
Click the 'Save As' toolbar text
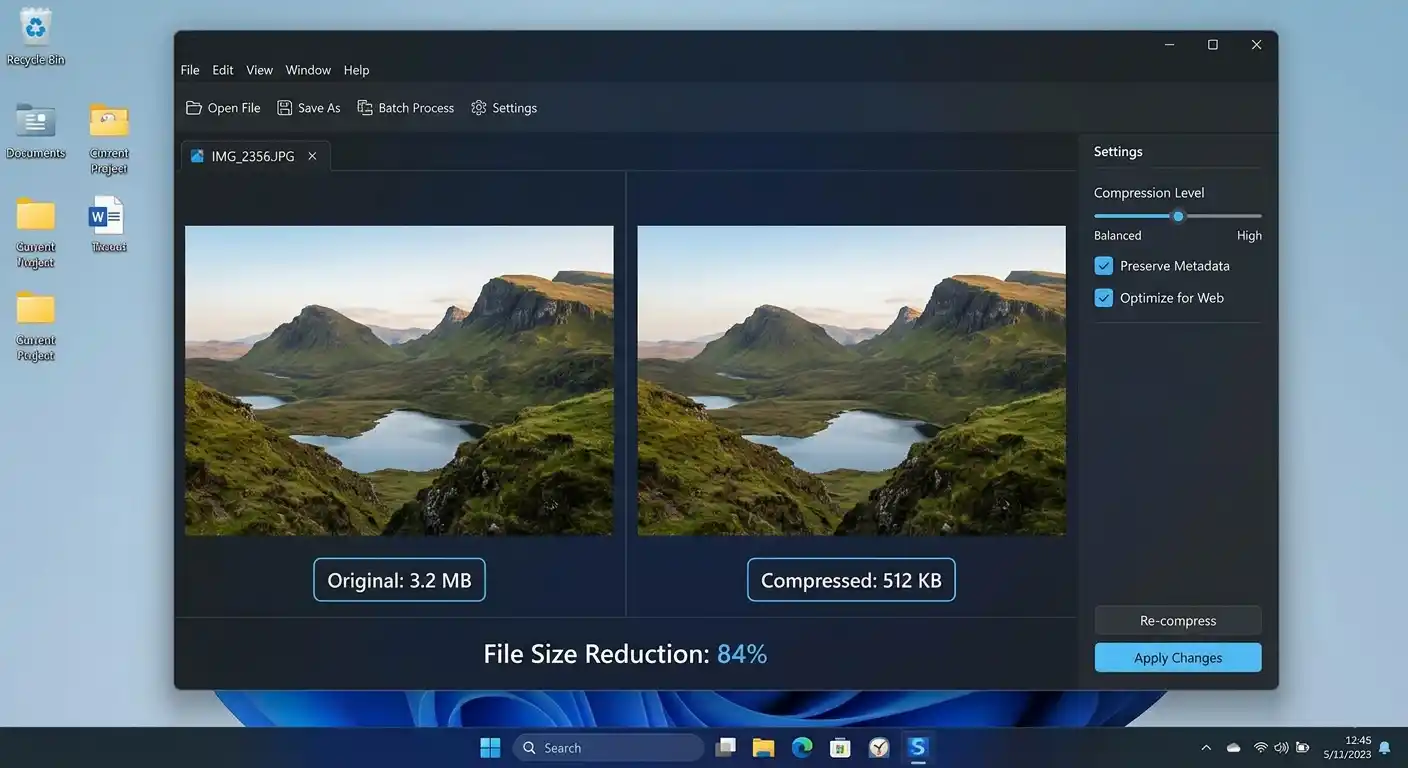click(319, 108)
